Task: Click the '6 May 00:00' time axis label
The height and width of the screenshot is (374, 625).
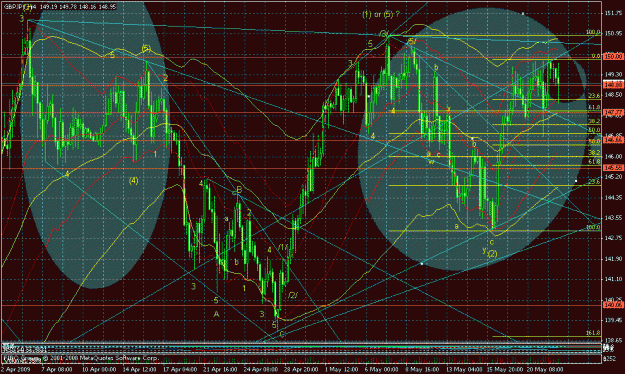Action: tap(382, 370)
